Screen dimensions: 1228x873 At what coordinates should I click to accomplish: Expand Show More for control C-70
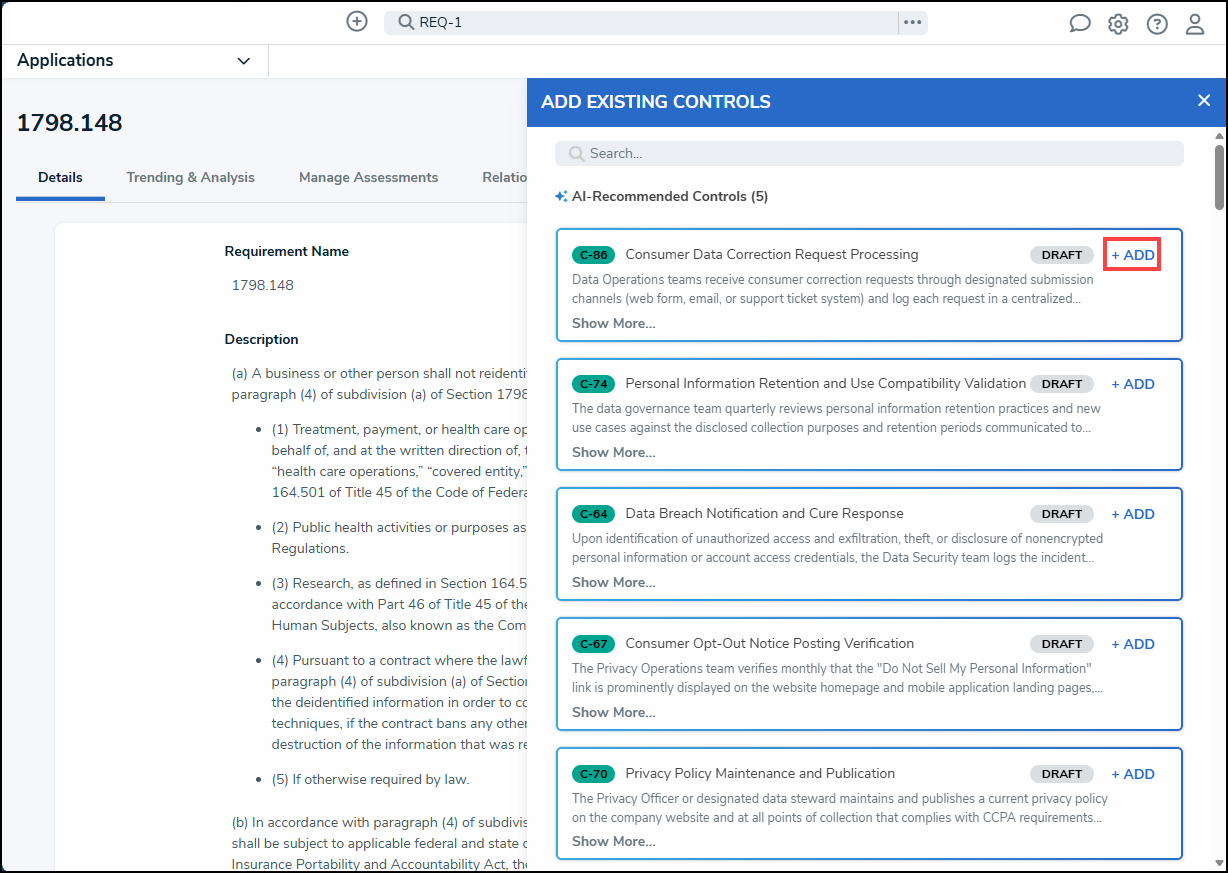coord(614,841)
